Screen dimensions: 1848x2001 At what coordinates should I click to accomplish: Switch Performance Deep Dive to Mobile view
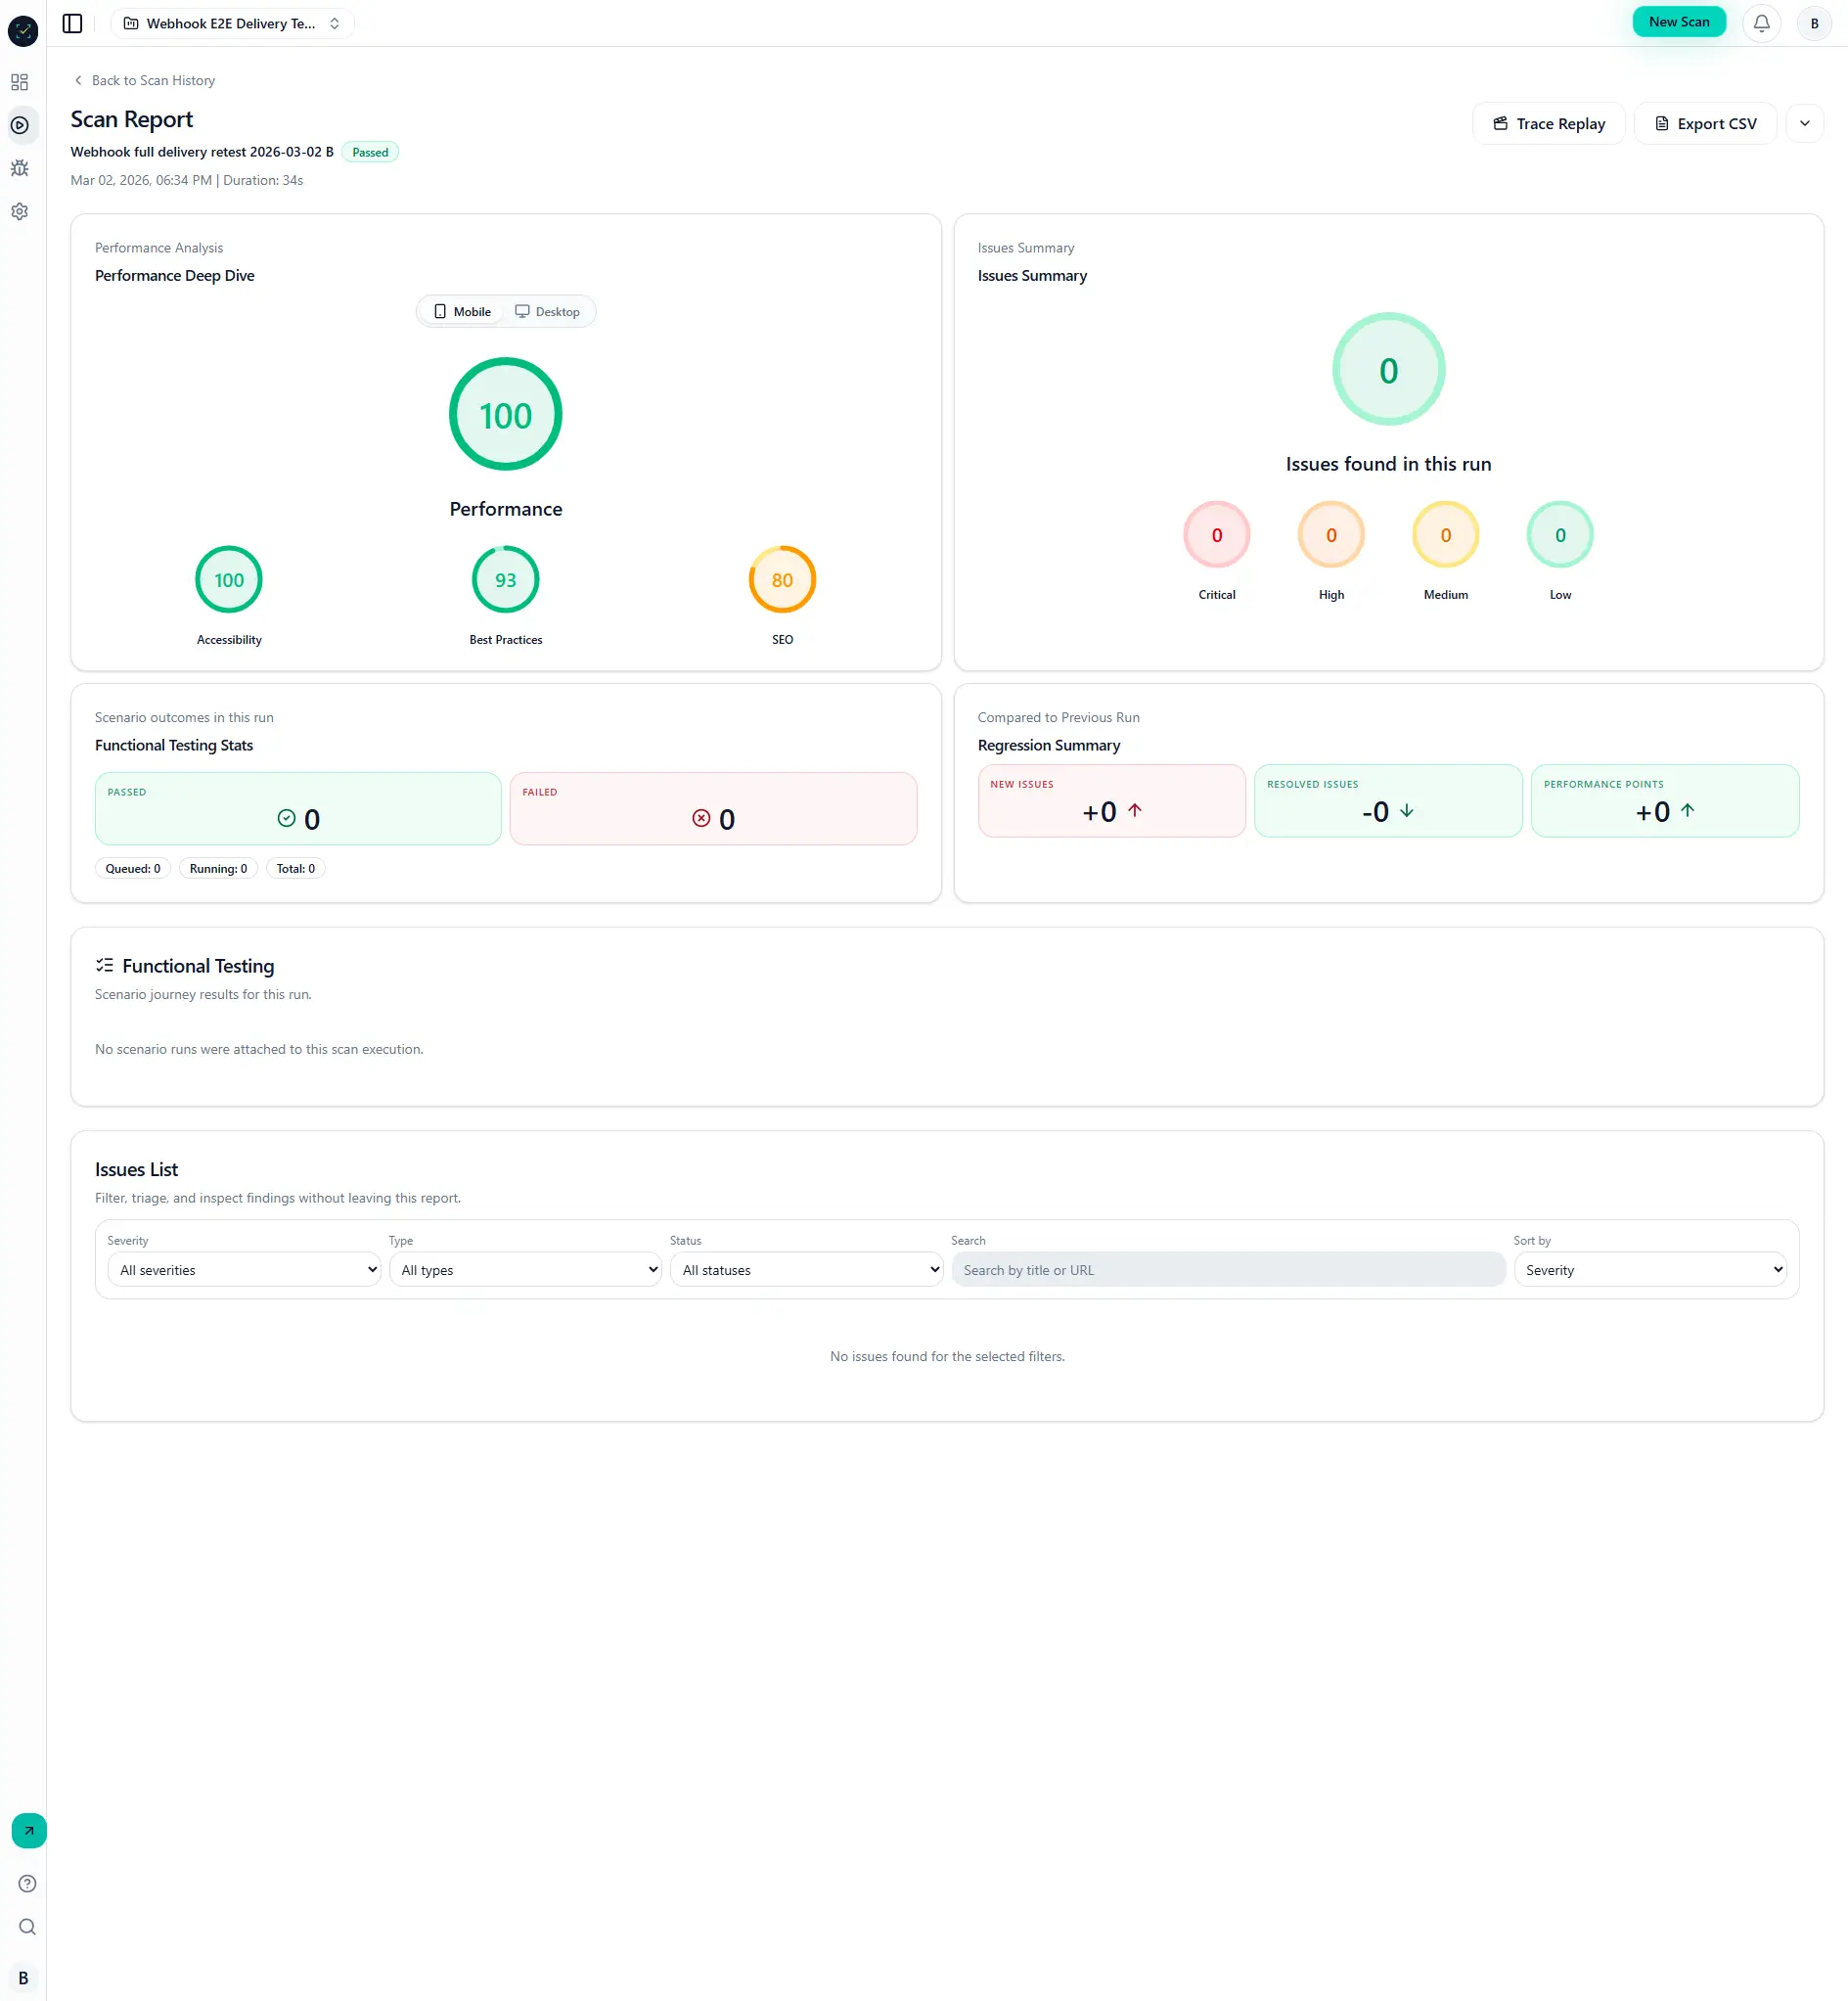[461, 311]
